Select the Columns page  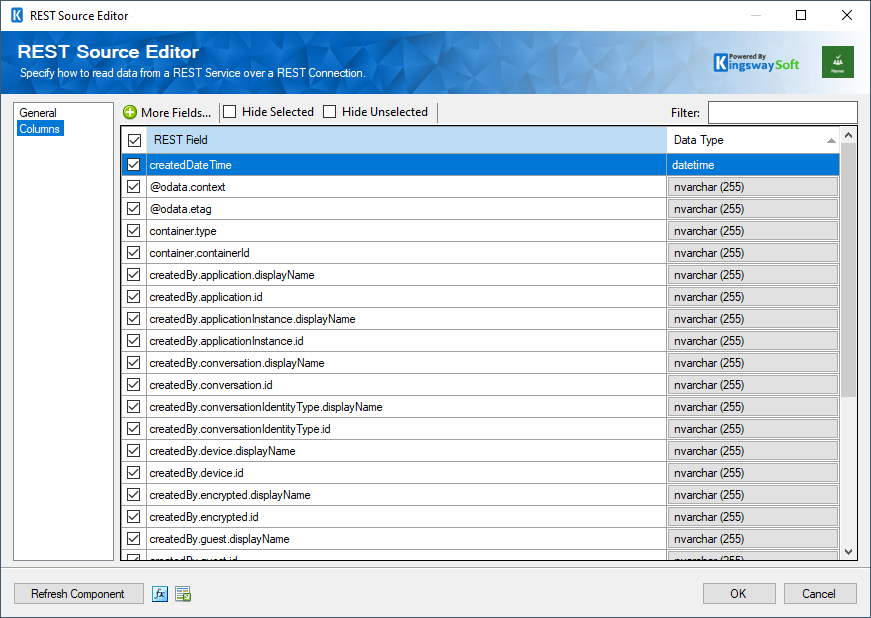click(x=39, y=128)
